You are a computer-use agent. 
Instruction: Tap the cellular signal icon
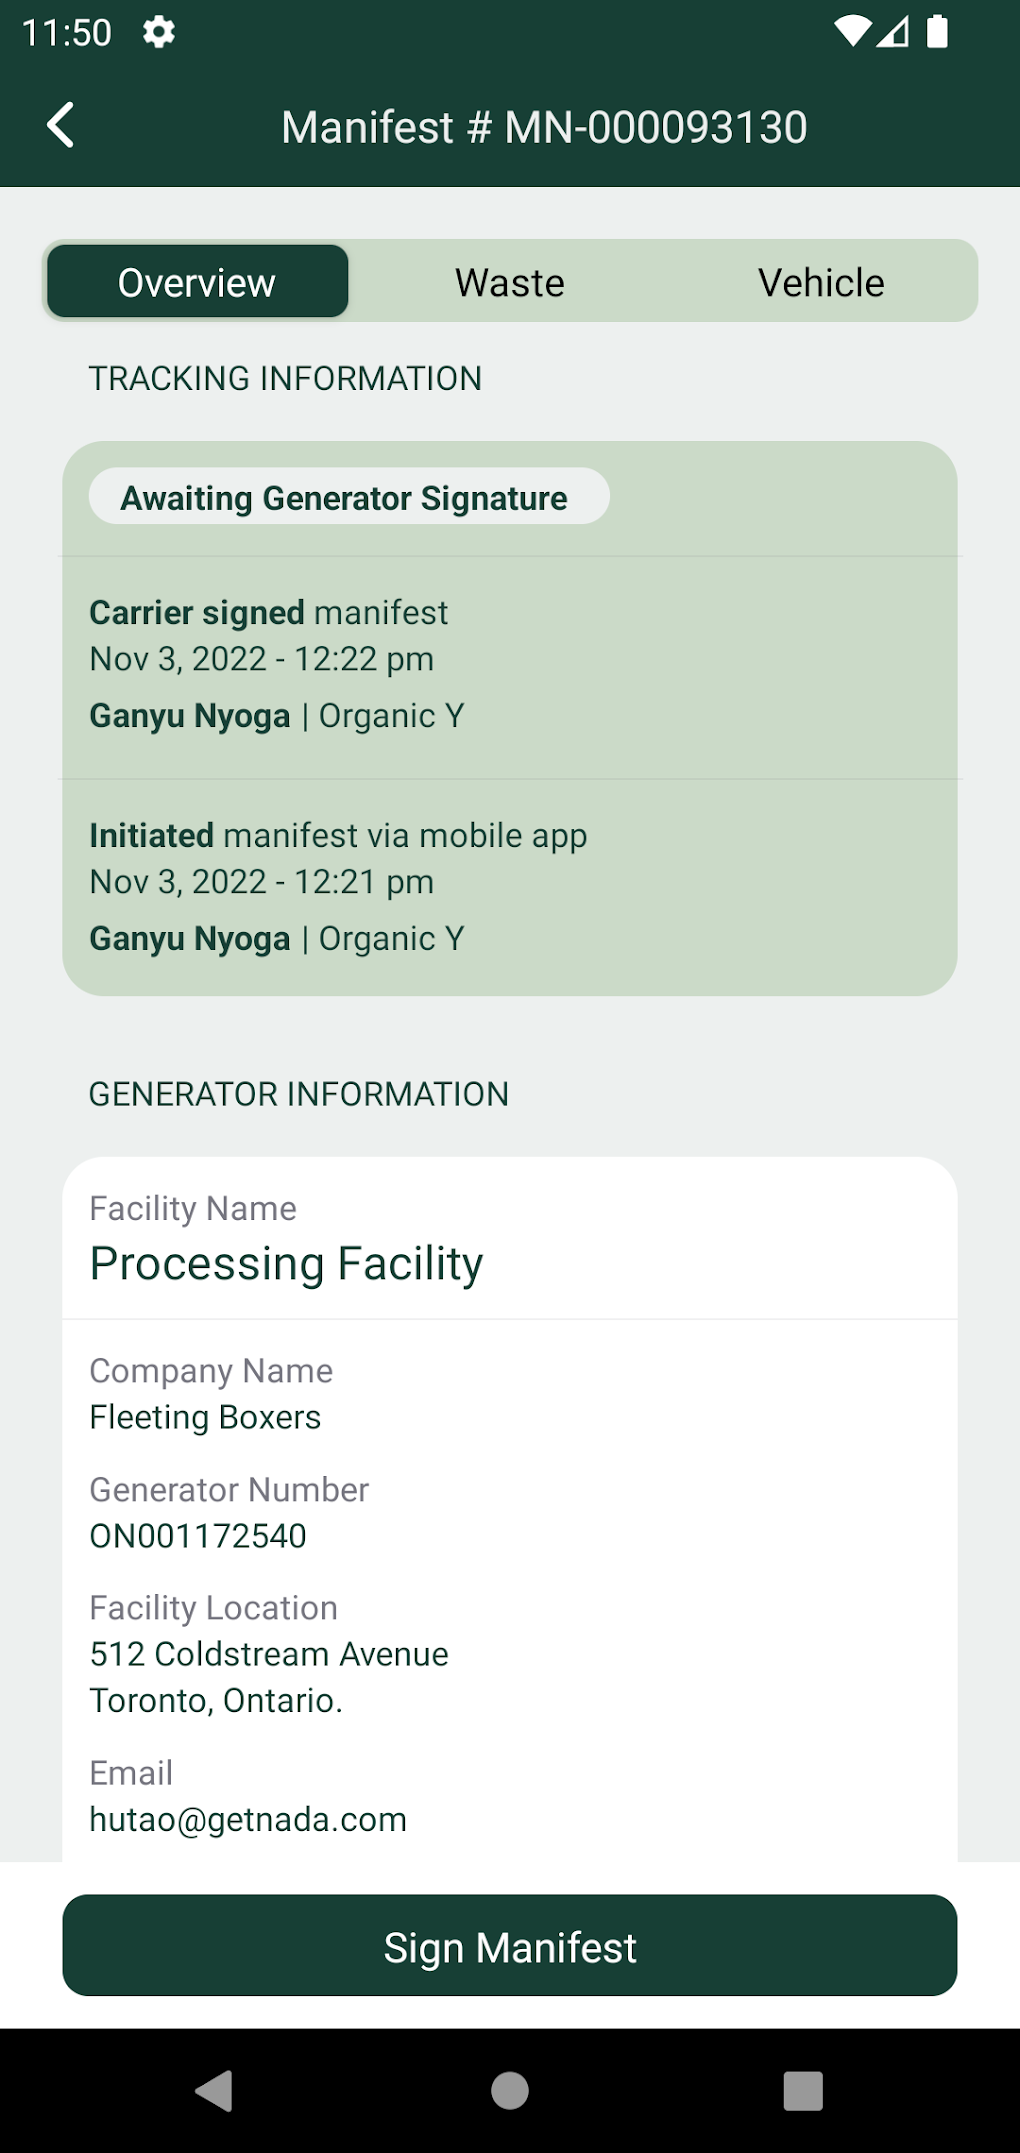pos(893,32)
